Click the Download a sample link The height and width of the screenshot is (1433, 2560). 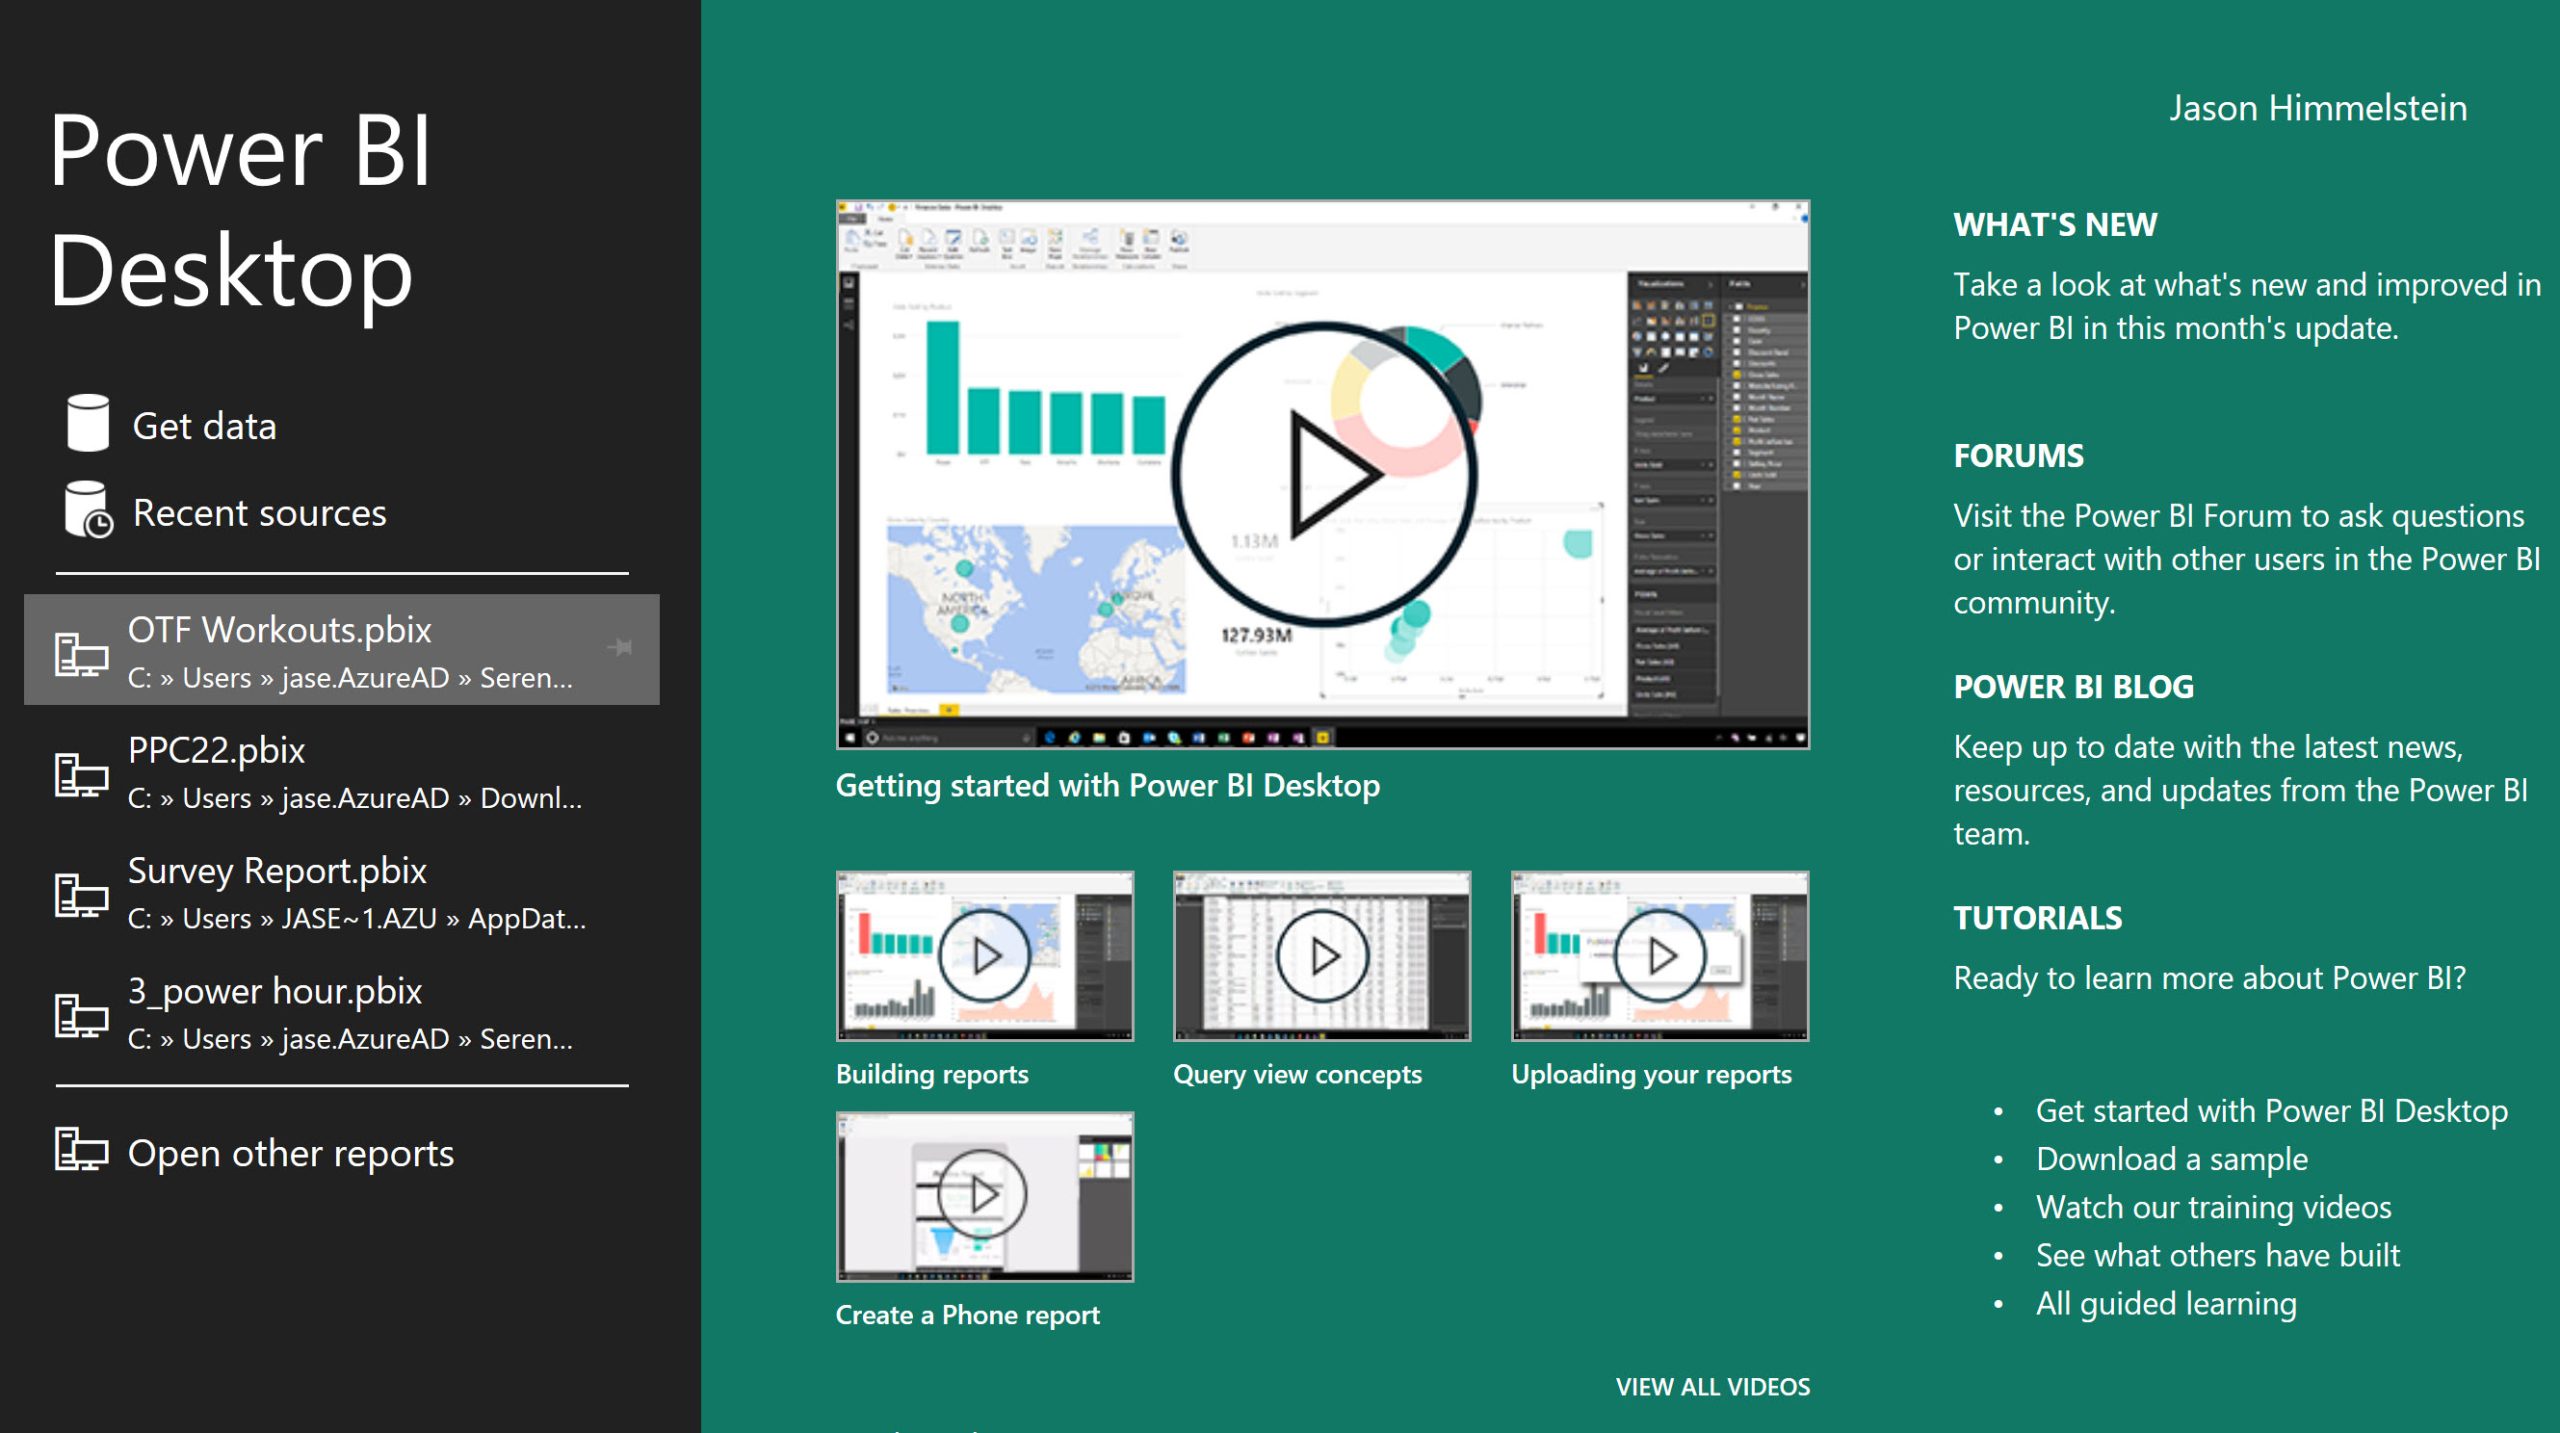[x=2172, y=1159]
